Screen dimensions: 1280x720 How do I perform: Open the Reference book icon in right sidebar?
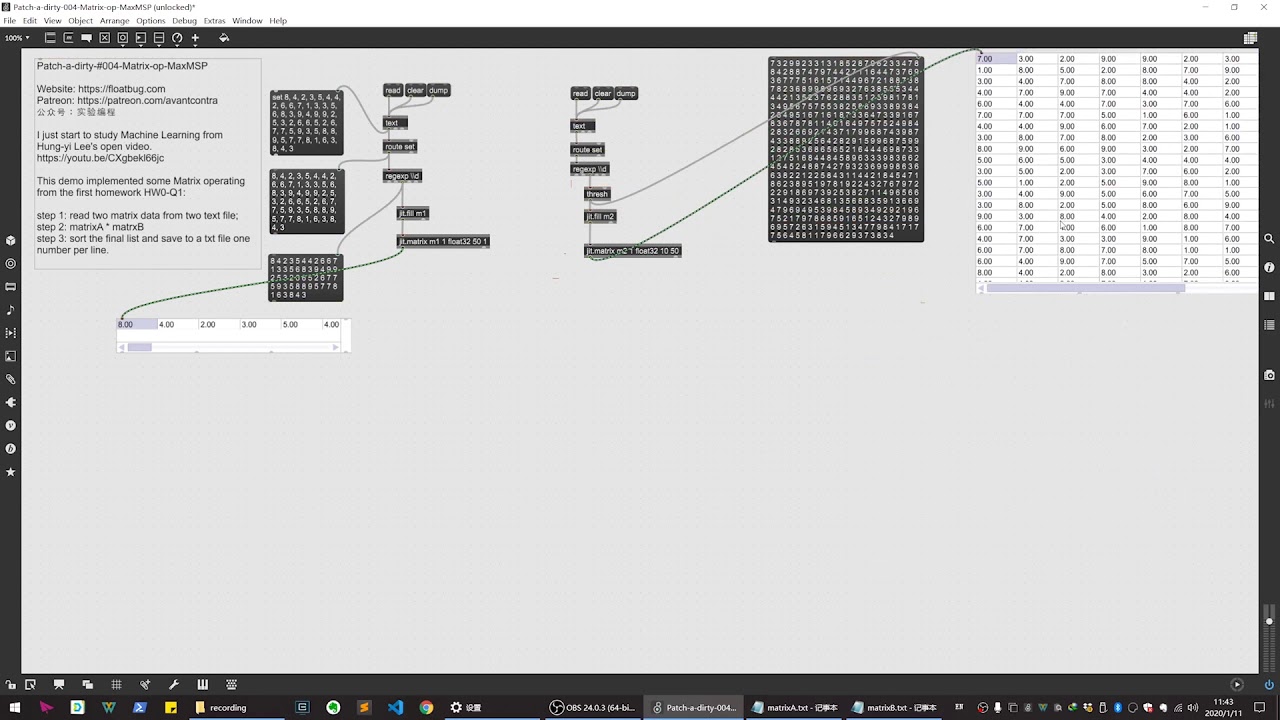click(1269, 296)
